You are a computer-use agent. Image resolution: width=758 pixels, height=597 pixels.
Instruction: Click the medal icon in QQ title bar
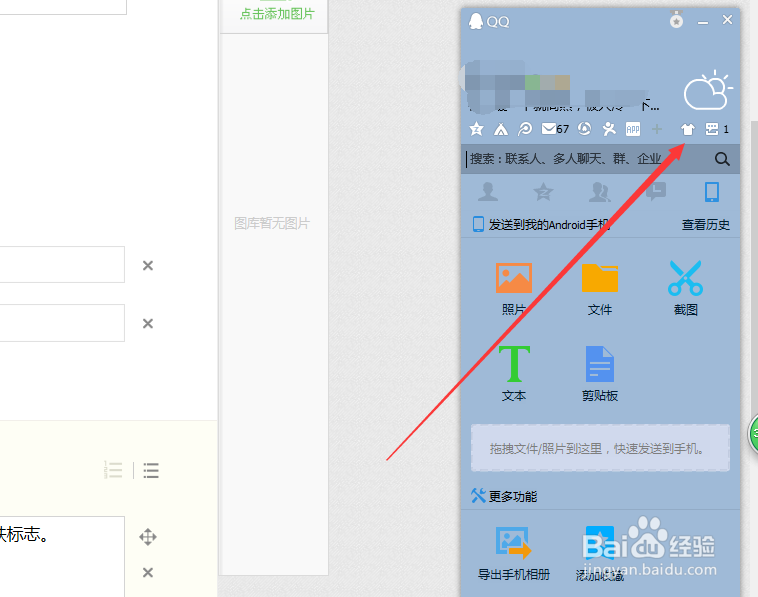(x=676, y=20)
